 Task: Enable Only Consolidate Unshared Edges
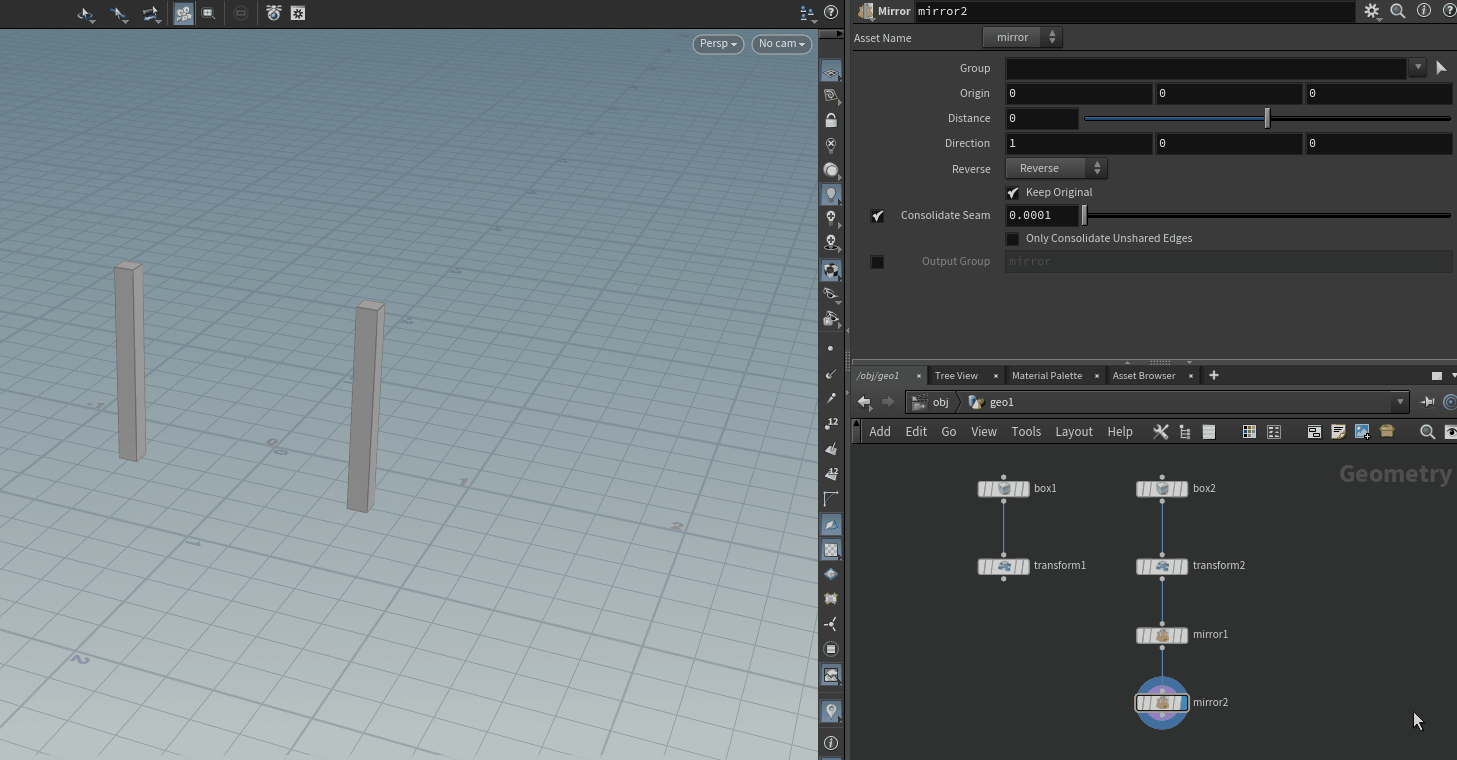pyautogui.click(x=1013, y=239)
